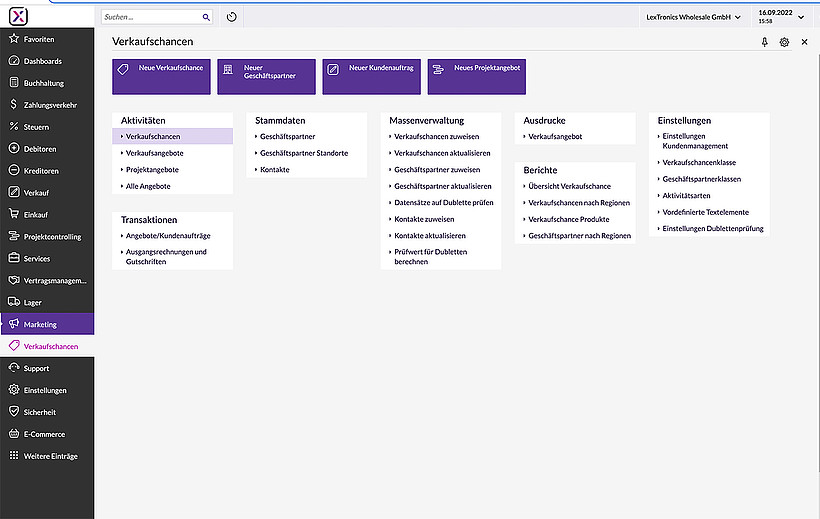Open Sicherheit shield icon

pos(14,412)
